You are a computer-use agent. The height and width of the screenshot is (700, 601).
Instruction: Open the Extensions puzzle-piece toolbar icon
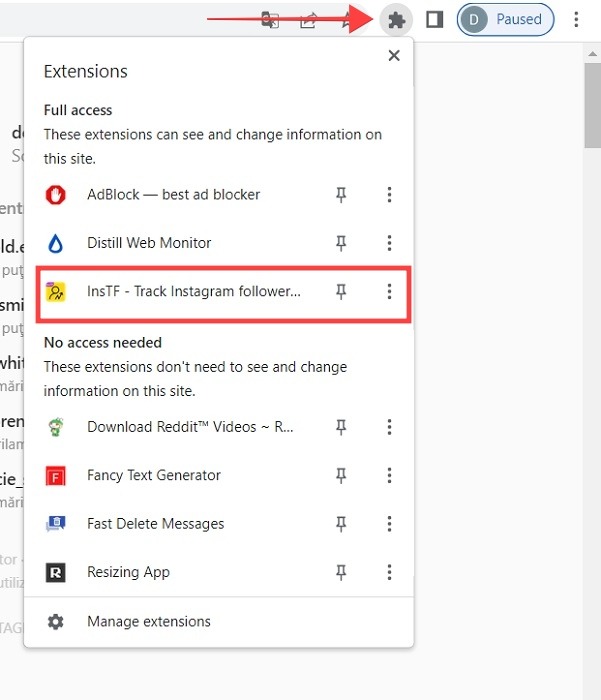click(396, 20)
